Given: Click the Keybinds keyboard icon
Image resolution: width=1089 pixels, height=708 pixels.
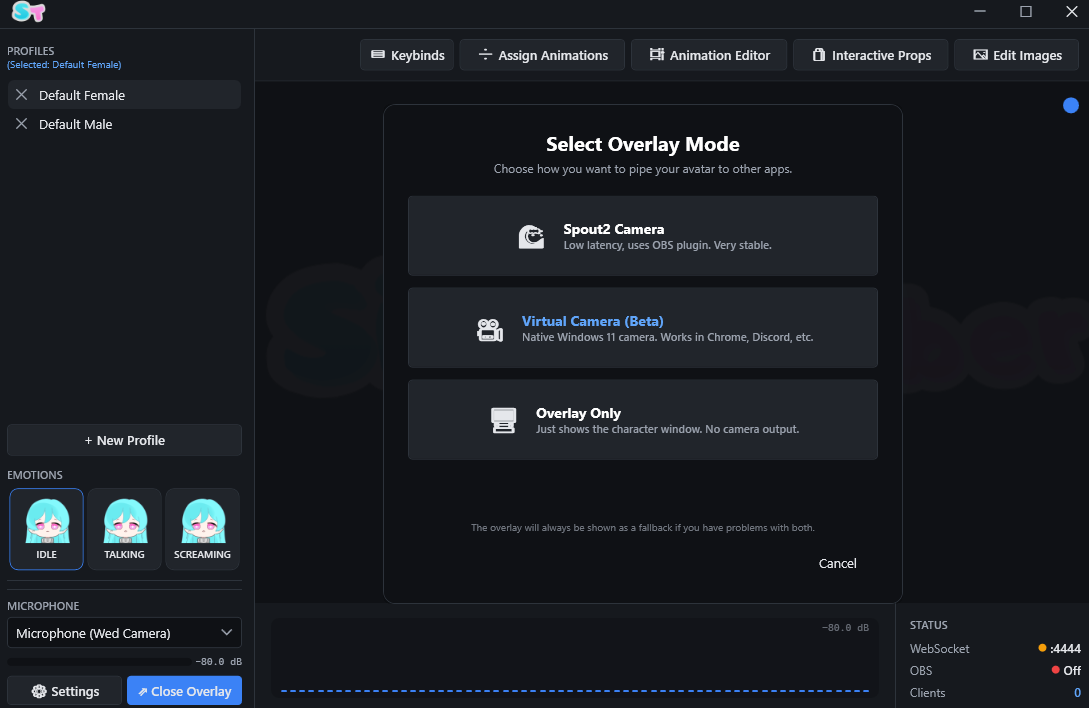Looking at the screenshot, I should [x=378, y=54].
